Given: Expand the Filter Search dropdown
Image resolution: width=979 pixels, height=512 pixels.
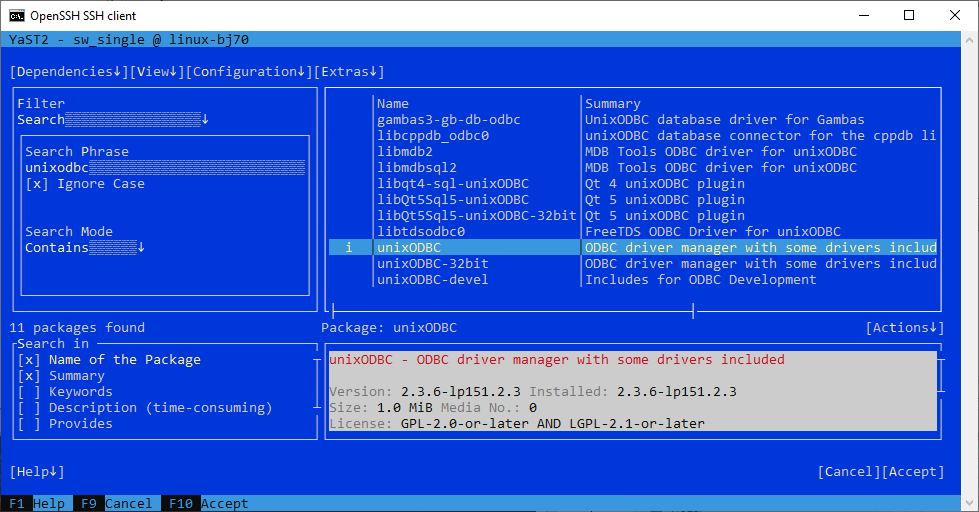Looking at the screenshot, I should [x=113, y=119].
